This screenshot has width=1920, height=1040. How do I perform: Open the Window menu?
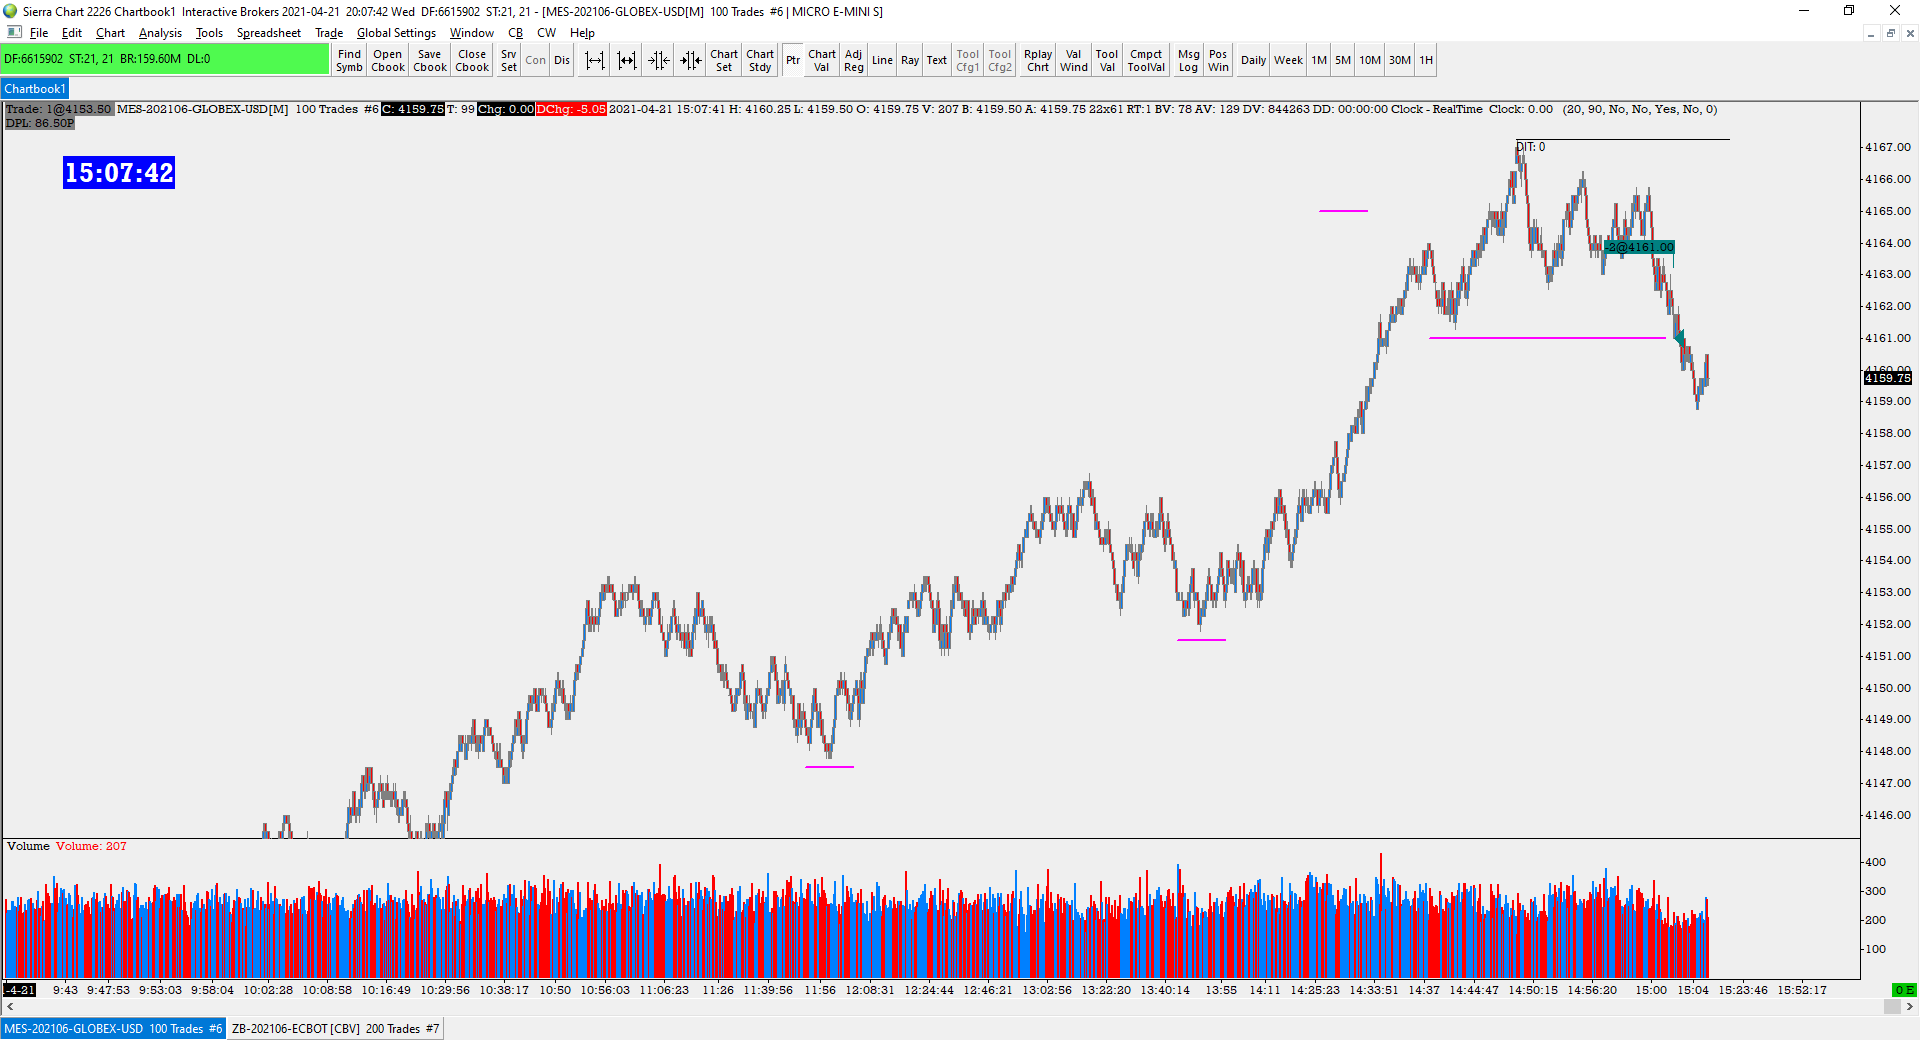(x=471, y=33)
